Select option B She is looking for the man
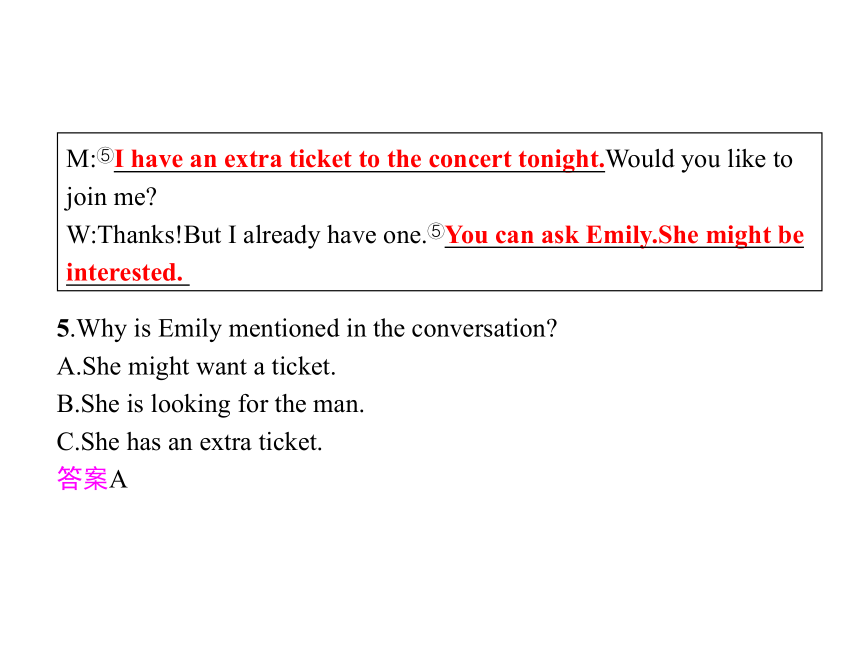860x645 pixels. 211,404
